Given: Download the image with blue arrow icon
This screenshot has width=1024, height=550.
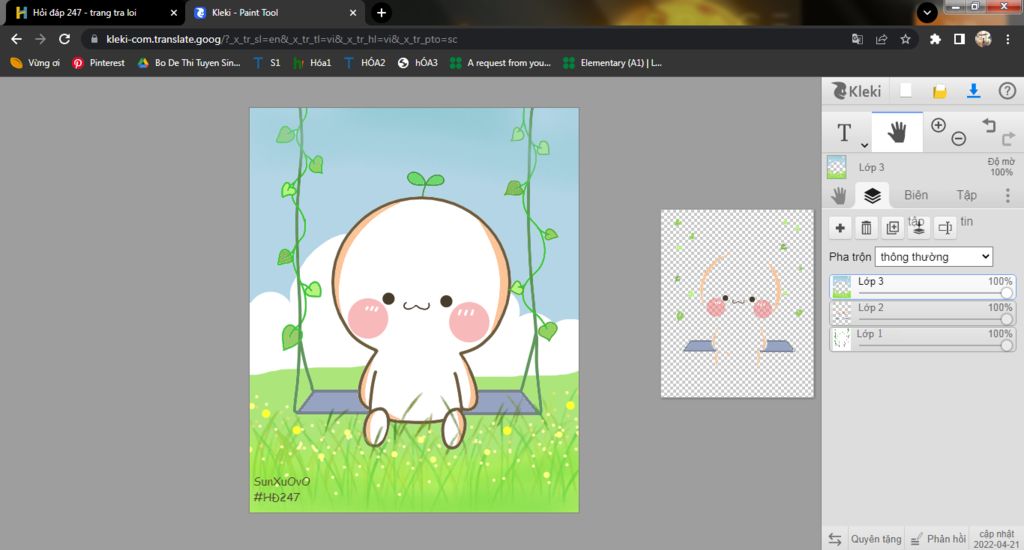Looking at the screenshot, I should click(x=973, y=91).
